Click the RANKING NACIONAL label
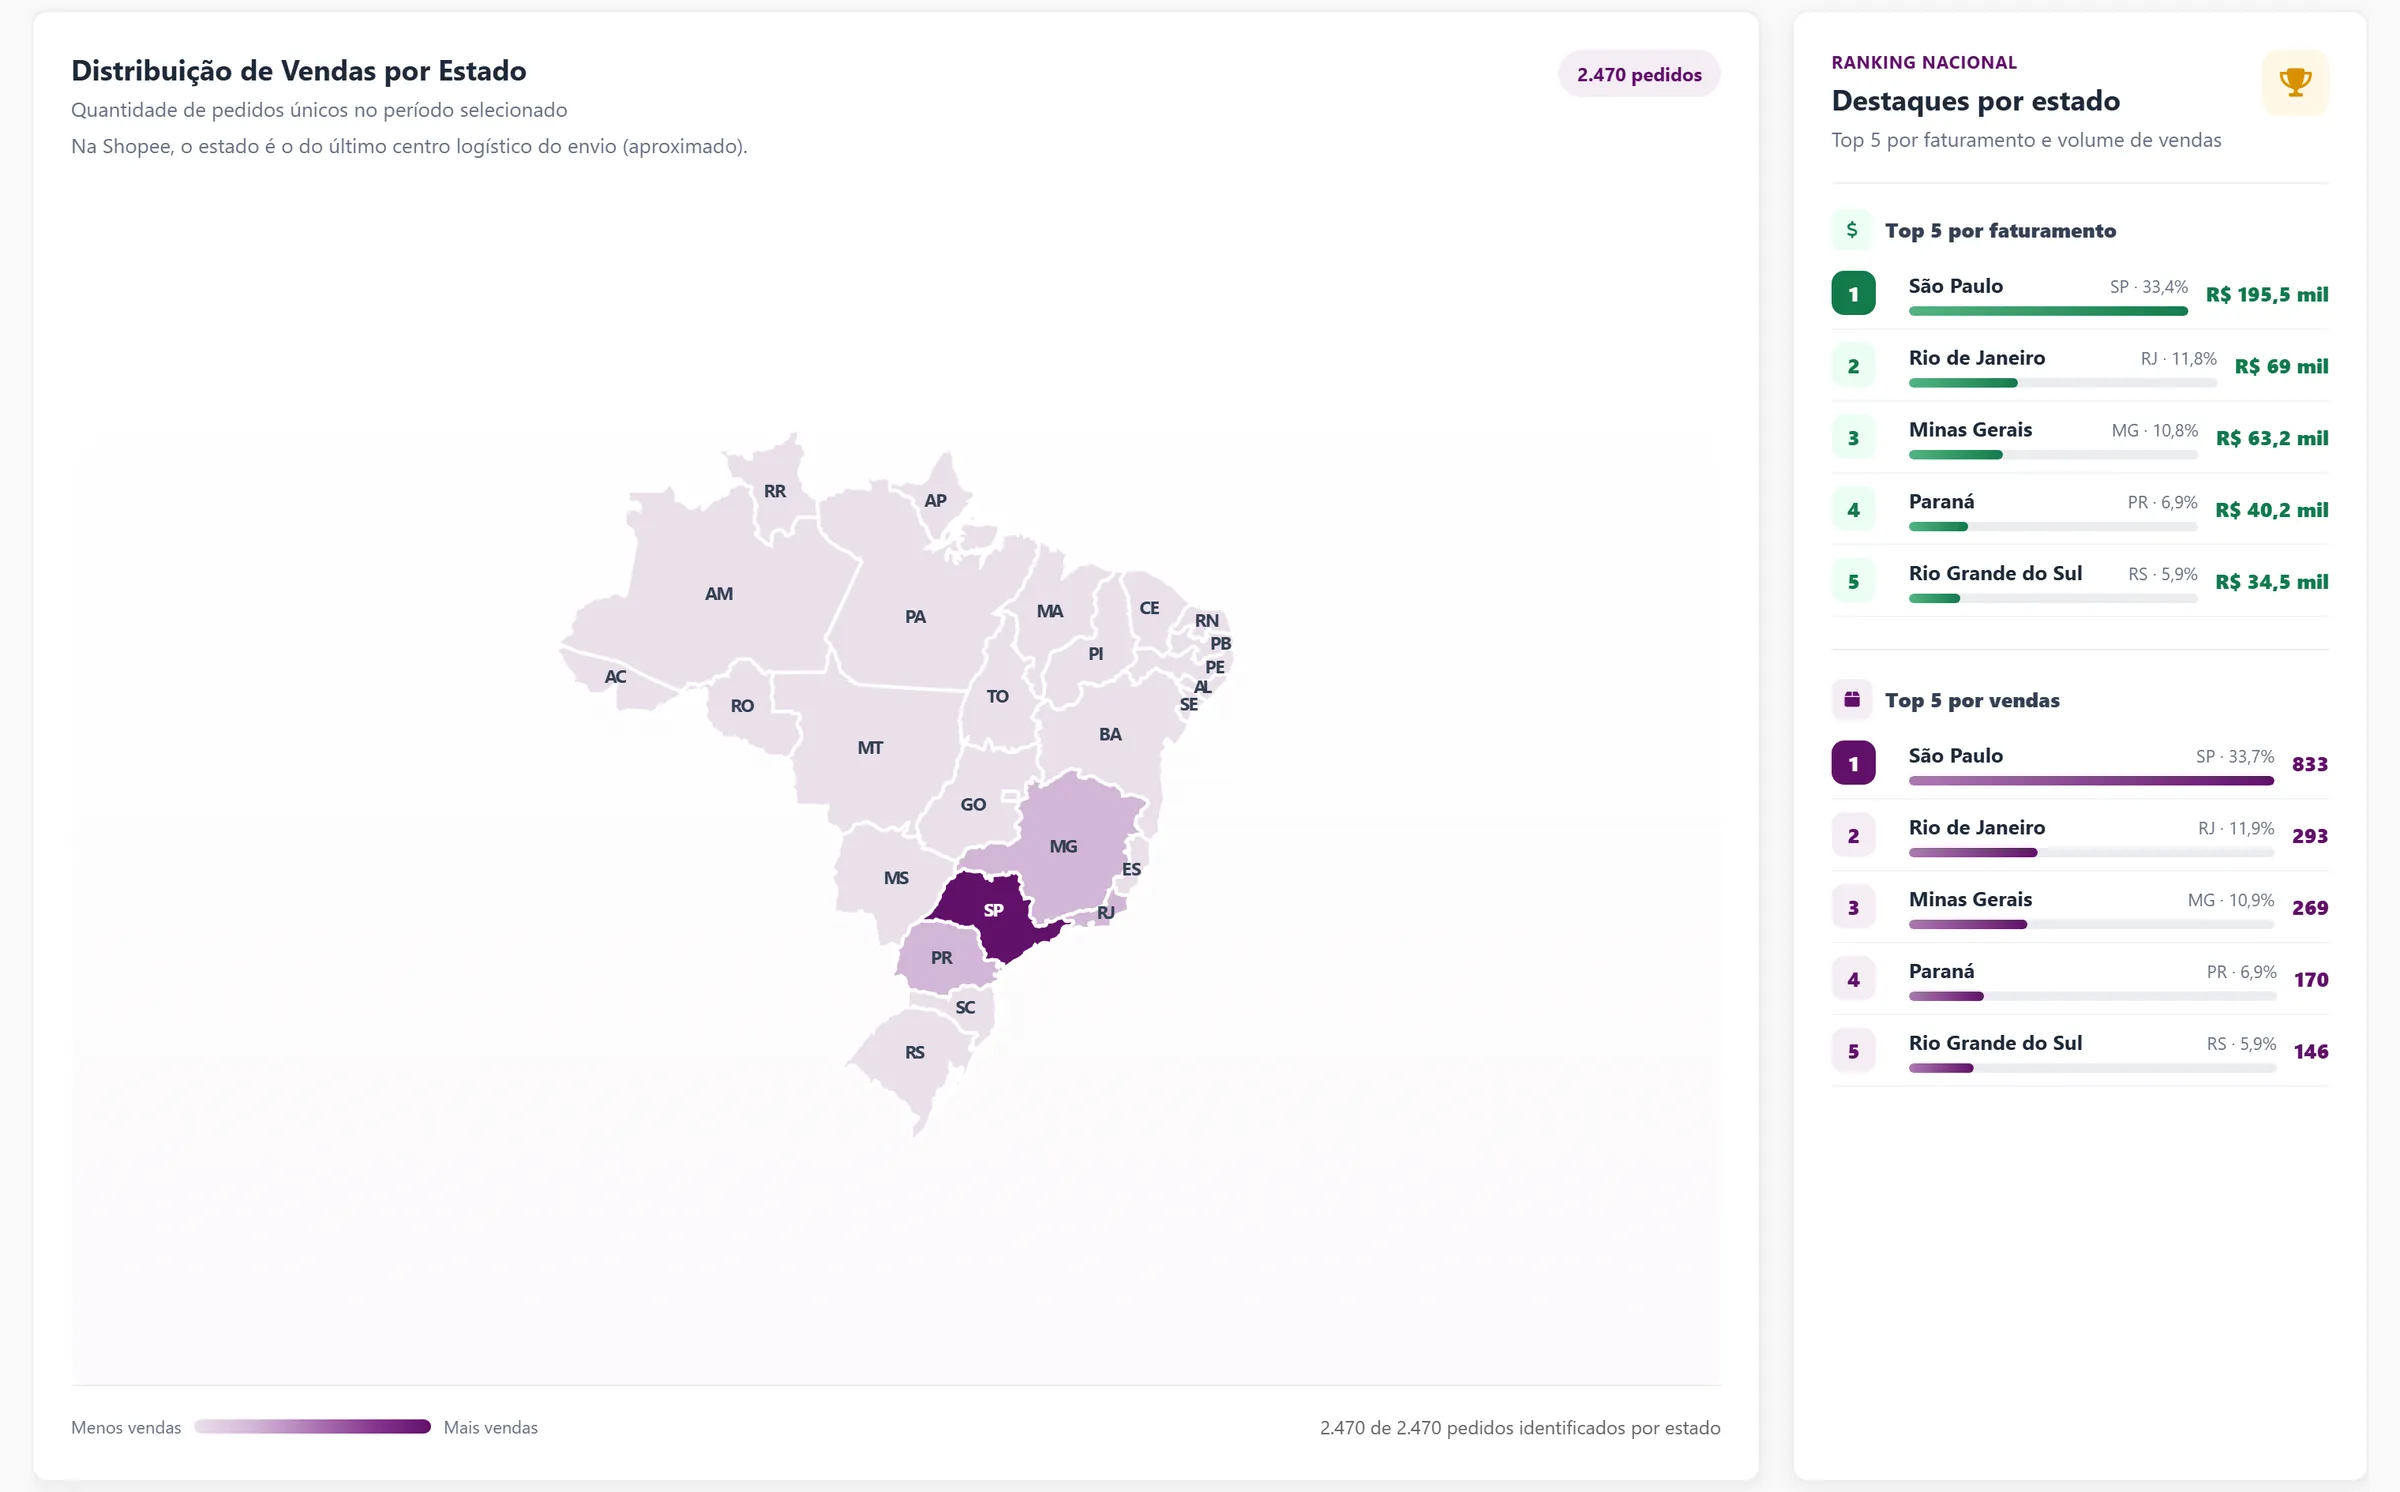This screenshot has height=1492, width=2400. (x=1924, y=62)
